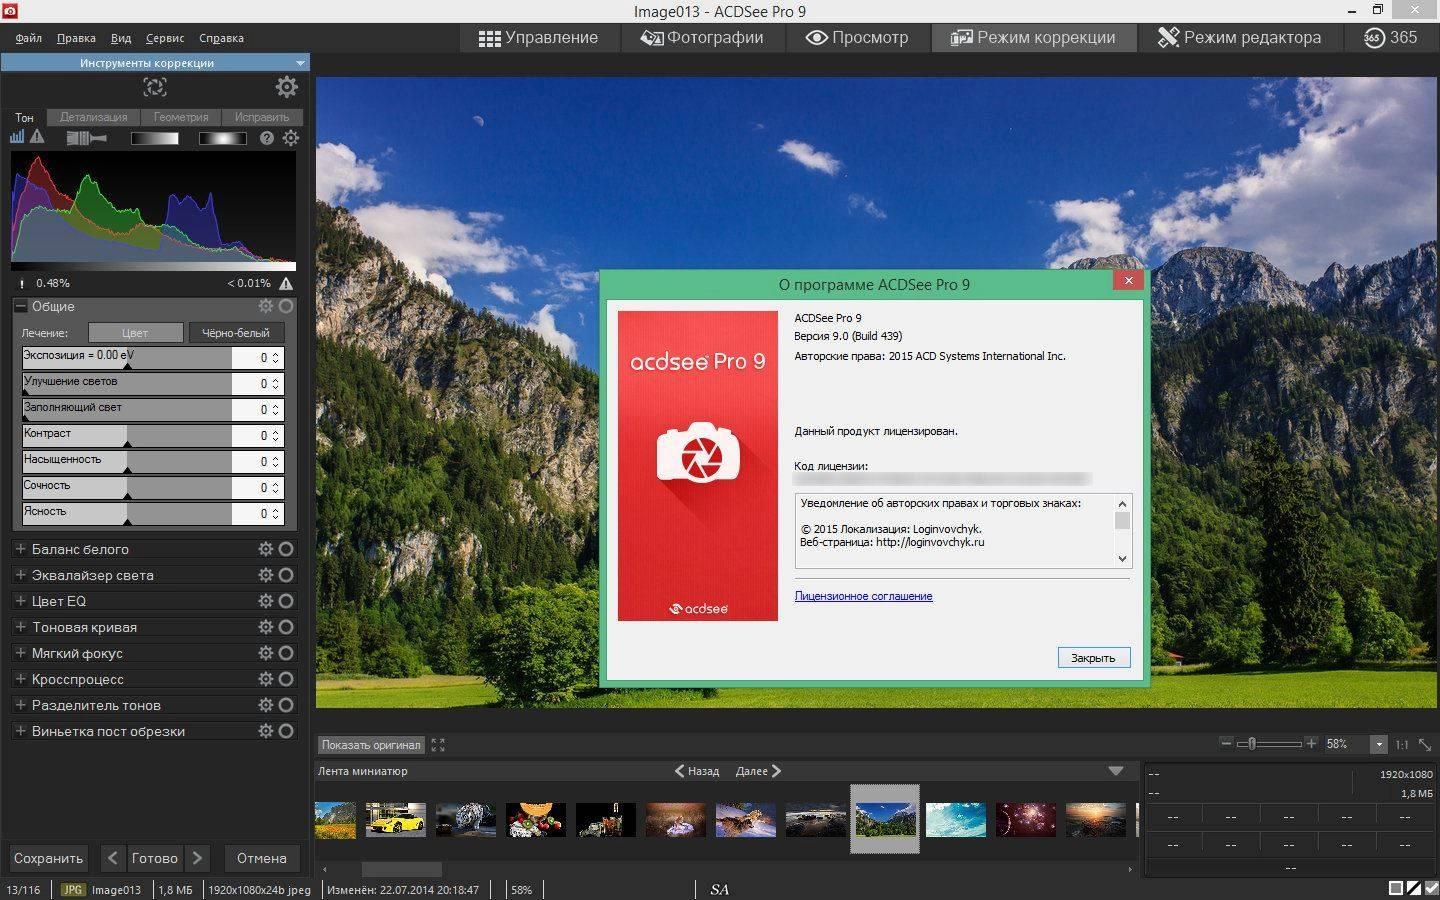1440x900 pixels.
Task: Open the Файл menu
Action: click(x=29, y=38)
